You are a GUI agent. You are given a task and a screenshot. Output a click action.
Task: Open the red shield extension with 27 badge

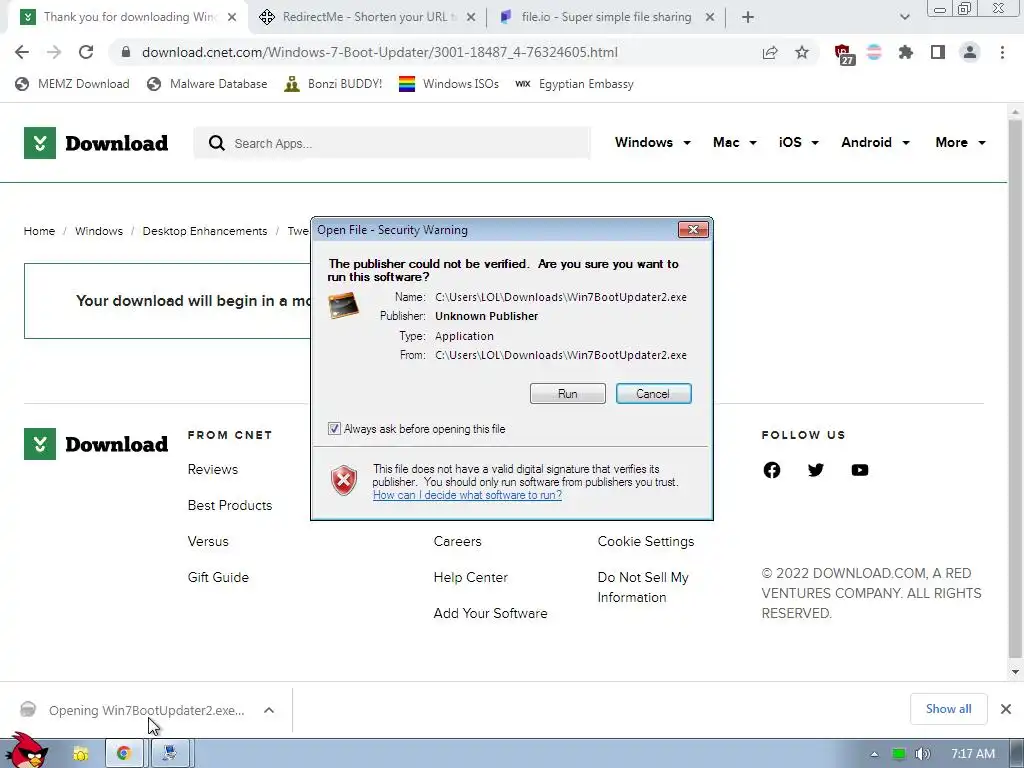[844, 54]
